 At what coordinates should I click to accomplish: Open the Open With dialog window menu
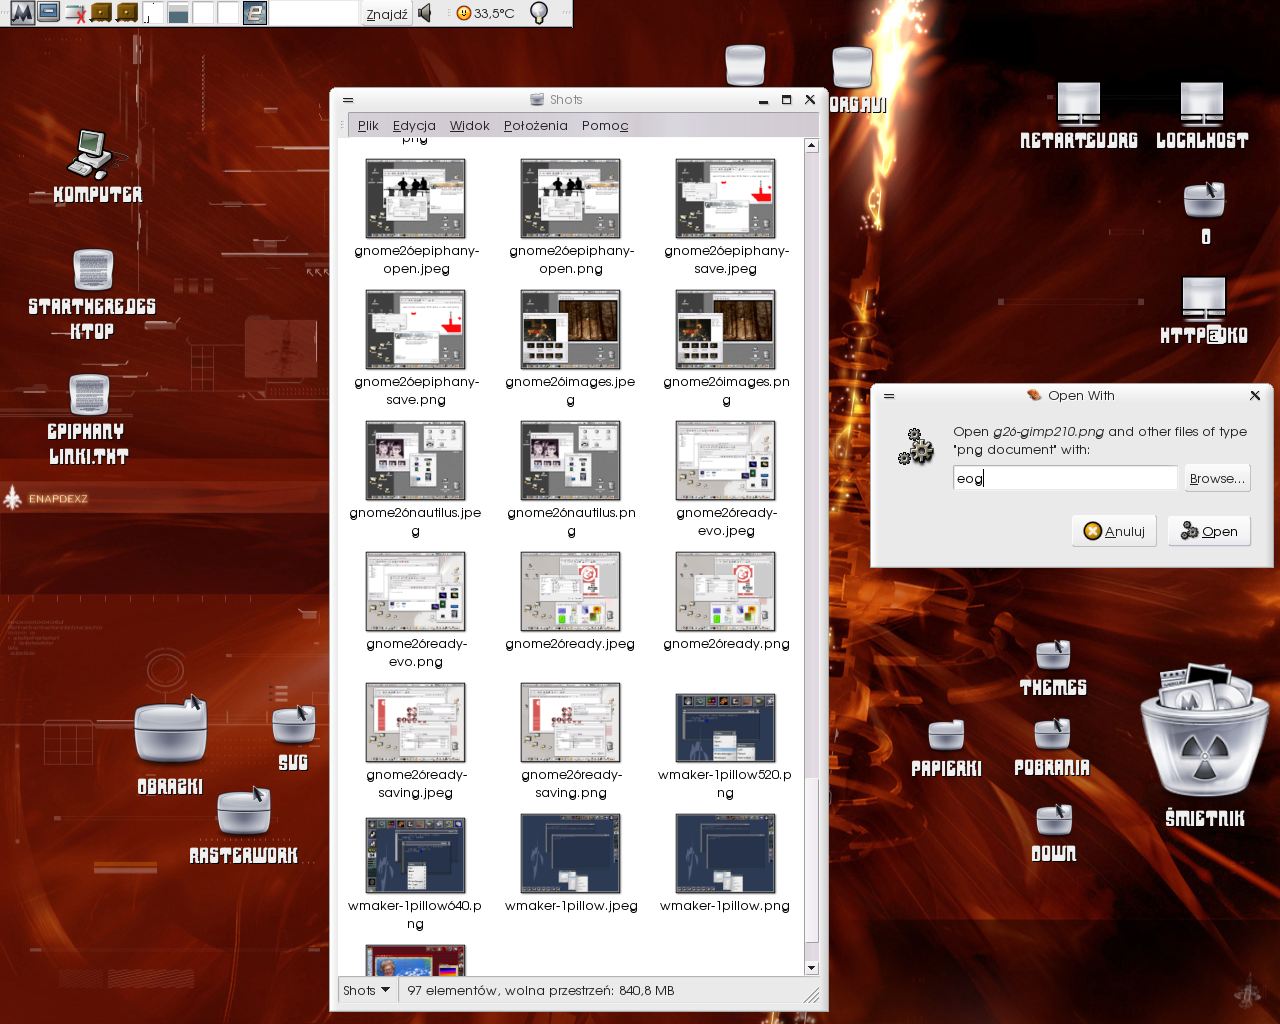pyautogui.click(x=889, y=396)
